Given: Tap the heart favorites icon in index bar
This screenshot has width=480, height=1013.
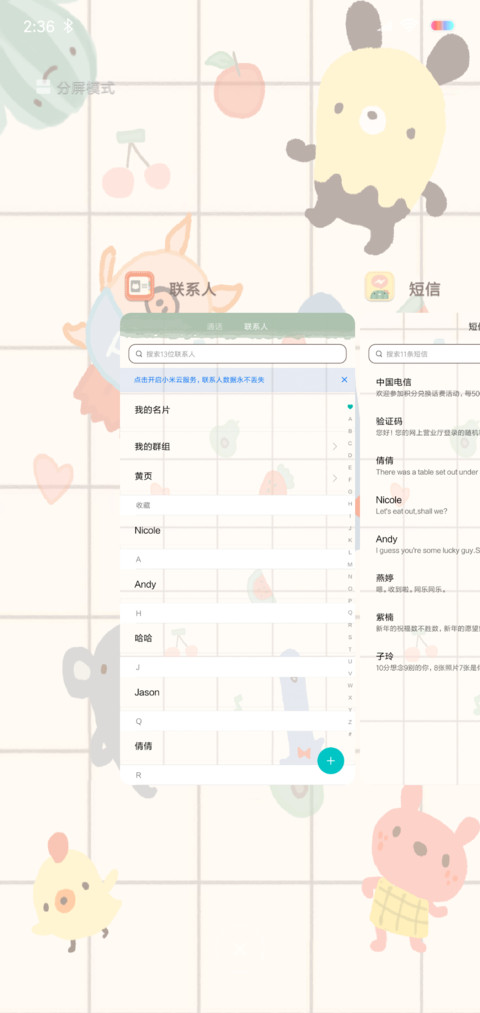Looking at the screenshot, I should [x=350, y=407].
